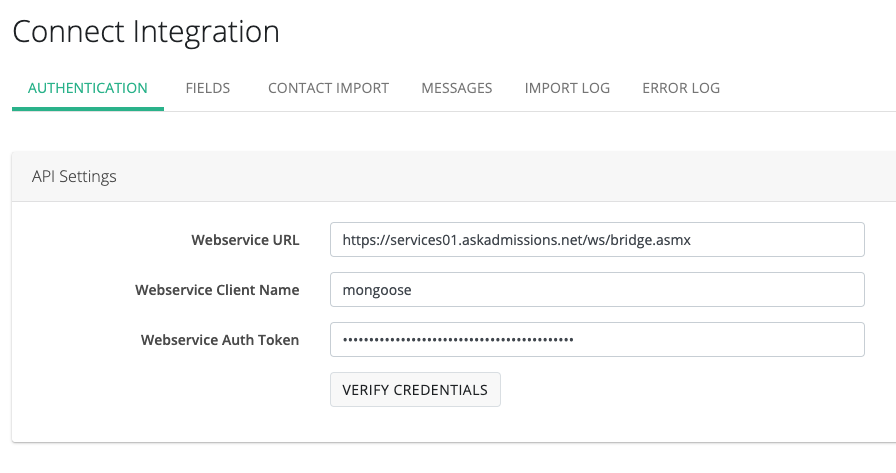Click the API Settings panel header
Image resolution: width=896 pixels, height=473 pixels.
click(75, 176)
